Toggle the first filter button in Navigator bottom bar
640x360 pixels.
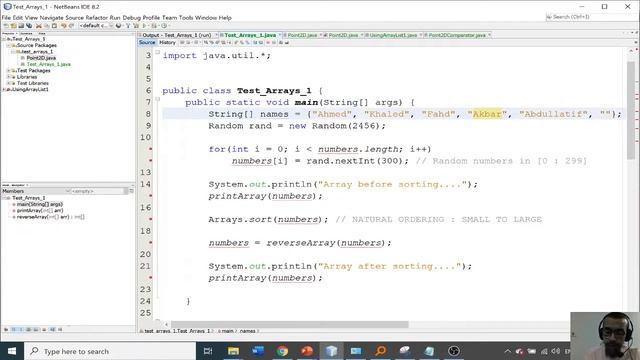coord(6,329)
